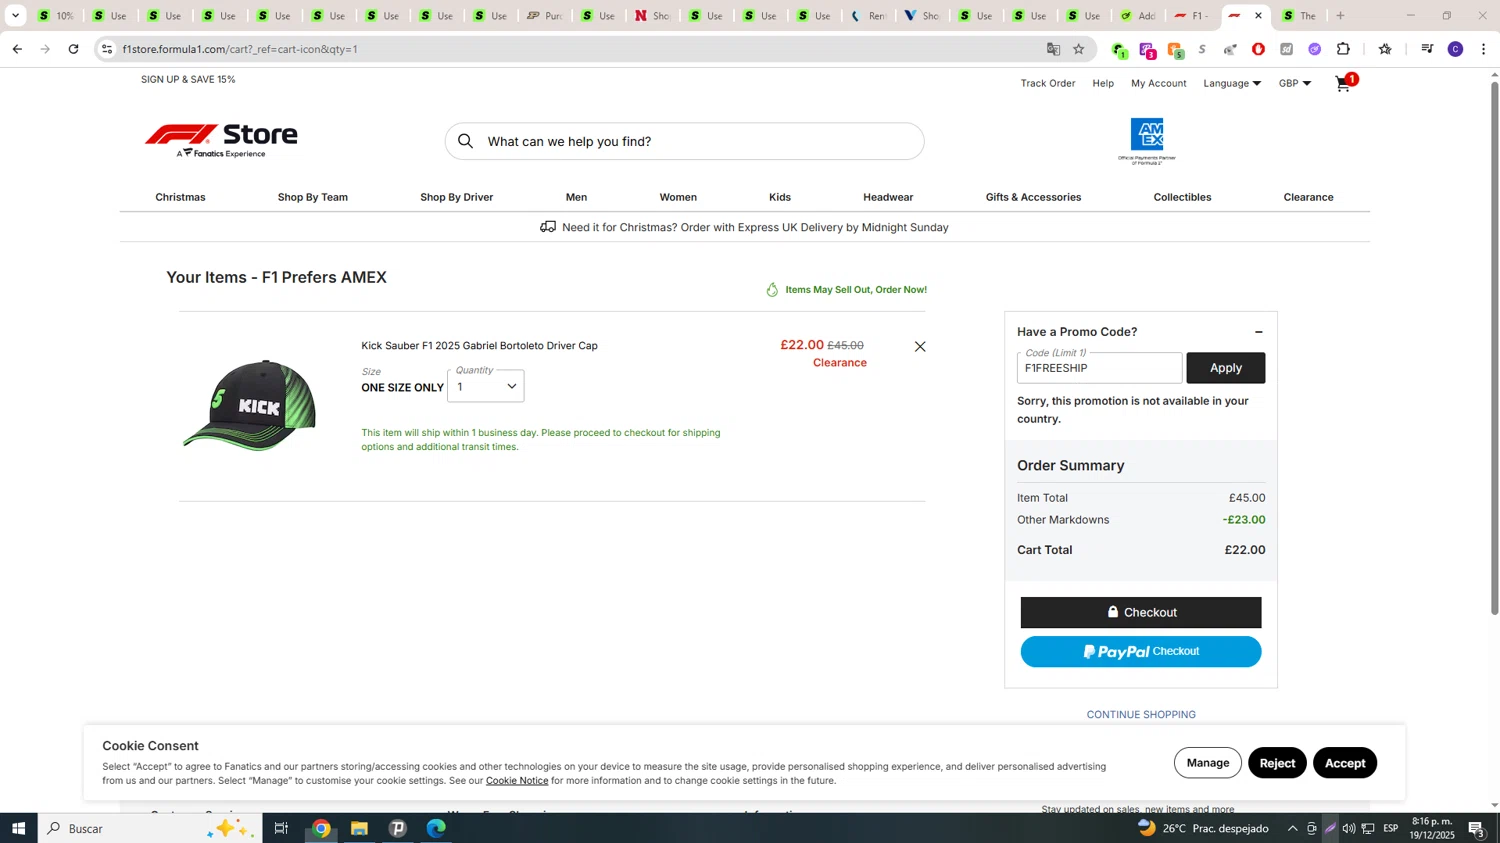Click the black Checkout button

tap(1141, 613)
